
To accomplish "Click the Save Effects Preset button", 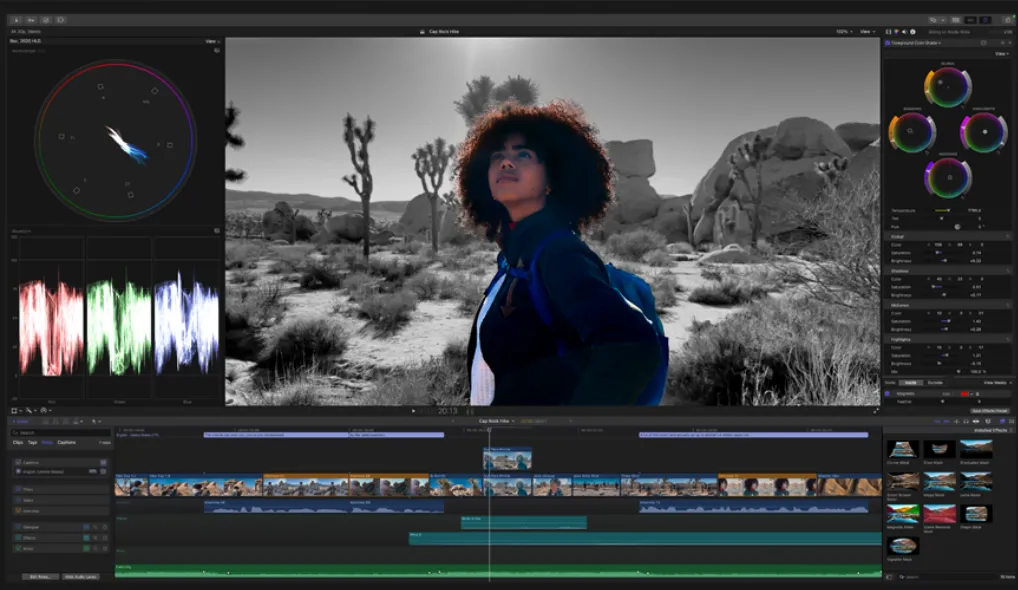I will click(x=990, y=411).
